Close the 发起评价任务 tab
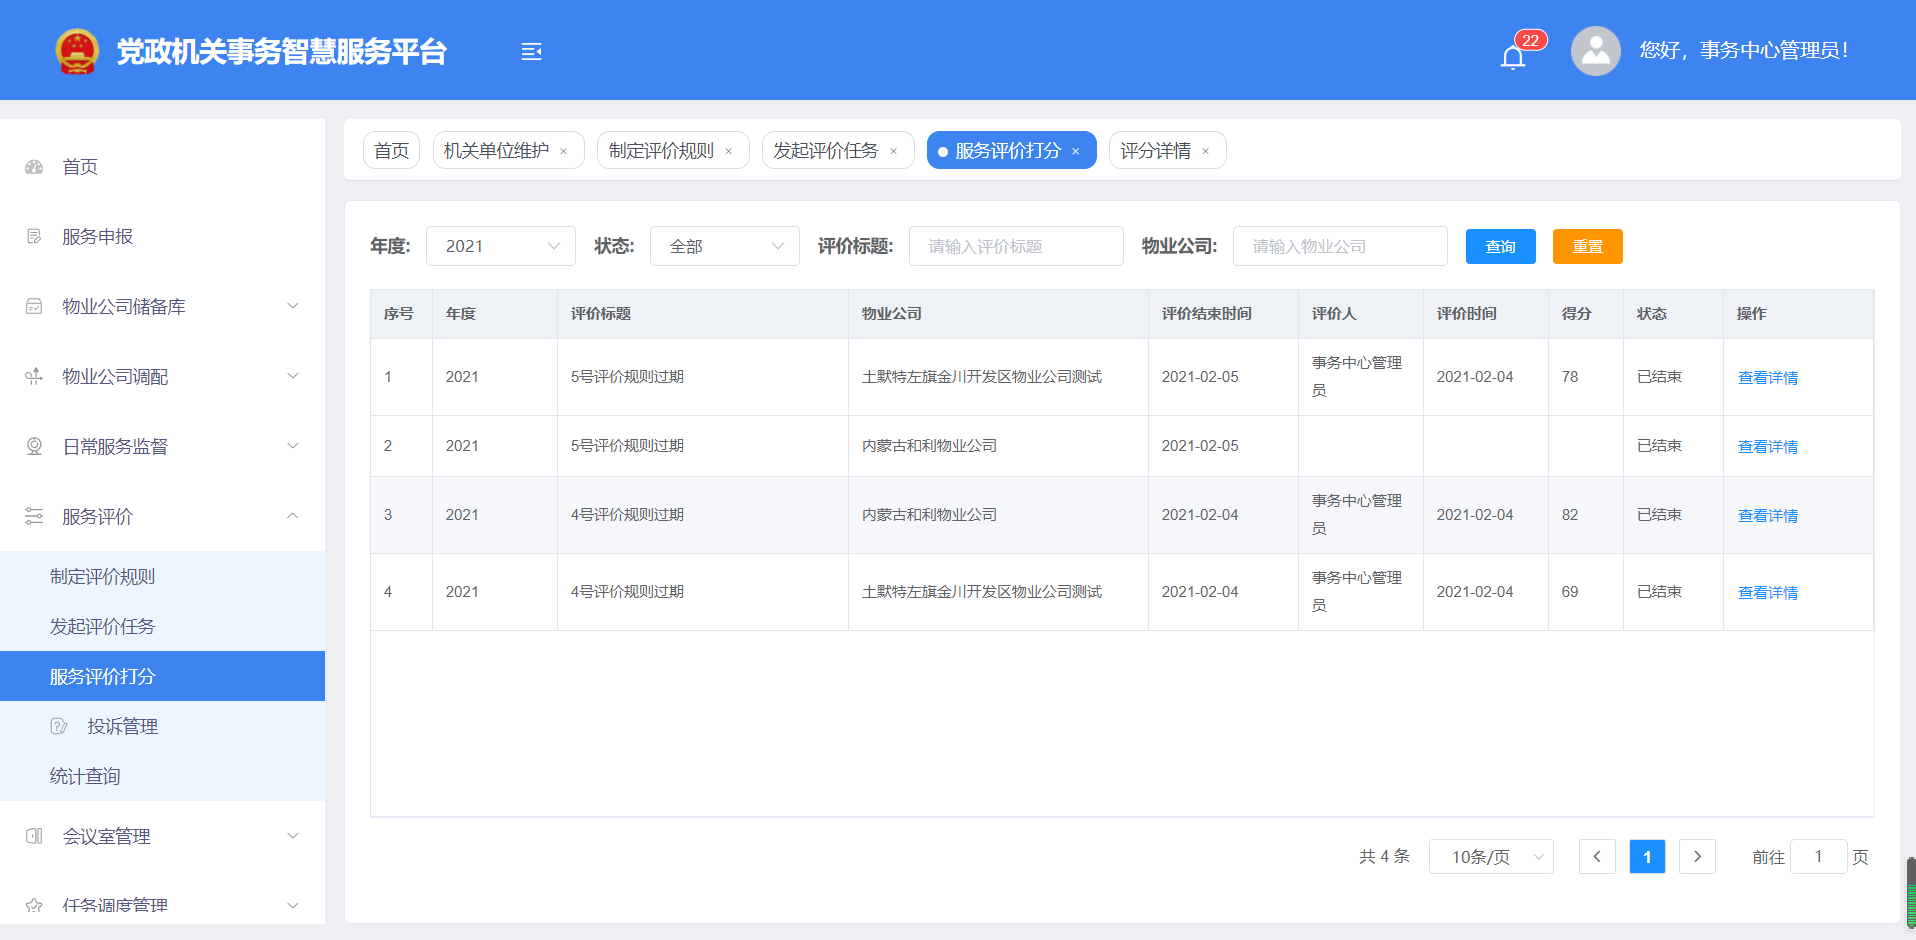Viewport: 1916px width, 940px height. (x=894, y=152)
